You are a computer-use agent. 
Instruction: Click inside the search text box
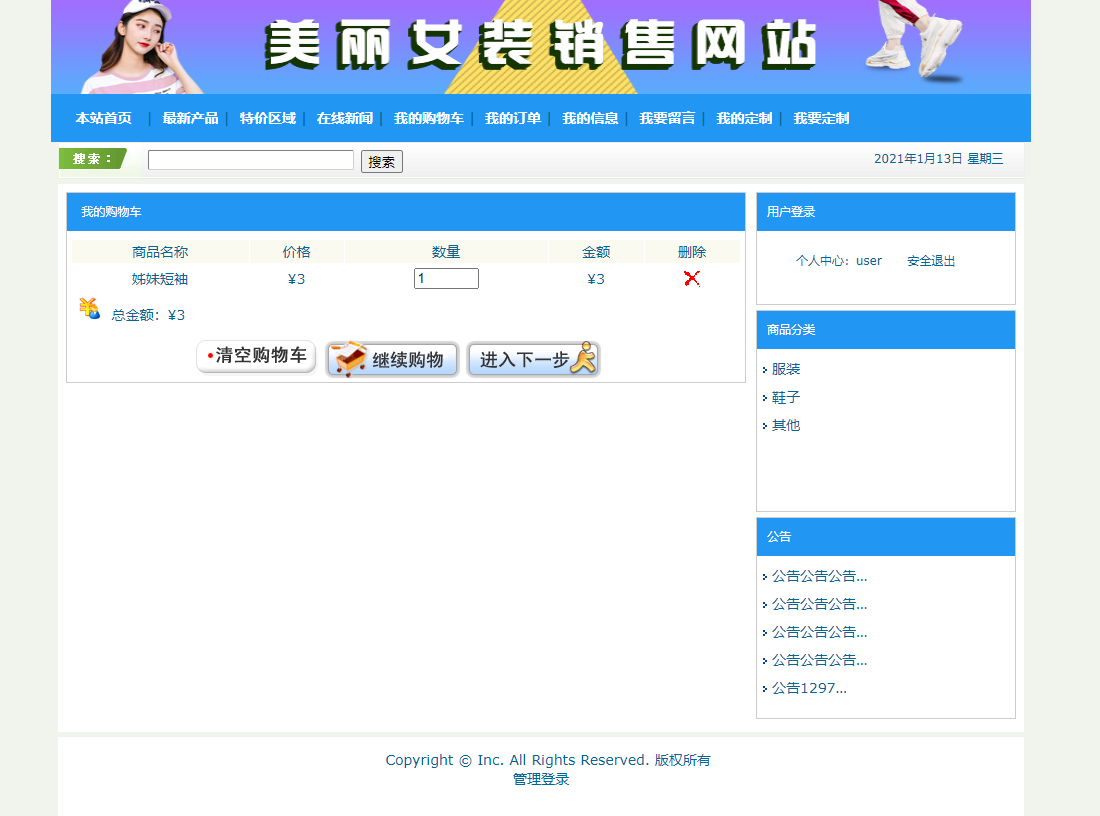250,158
